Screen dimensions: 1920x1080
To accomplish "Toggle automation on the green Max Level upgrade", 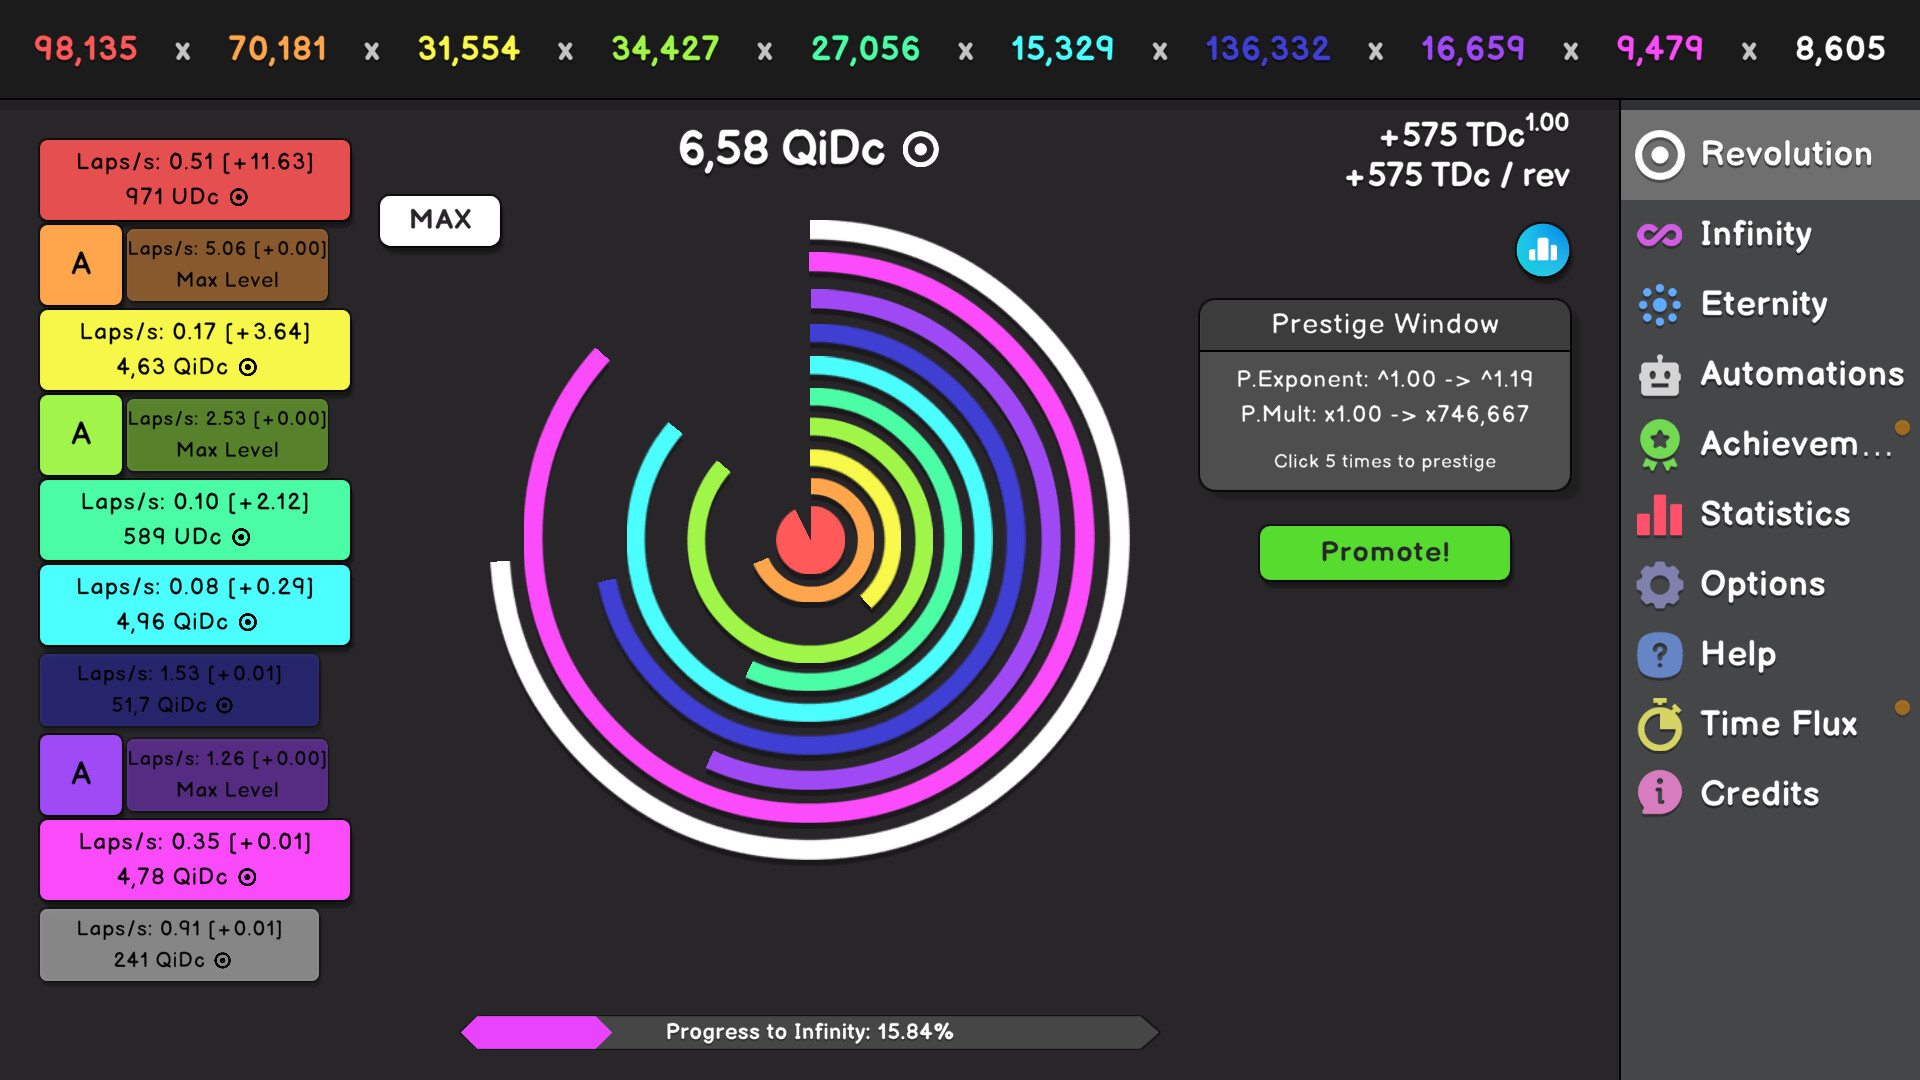I will pyautogui.click(x=80, y=434).
